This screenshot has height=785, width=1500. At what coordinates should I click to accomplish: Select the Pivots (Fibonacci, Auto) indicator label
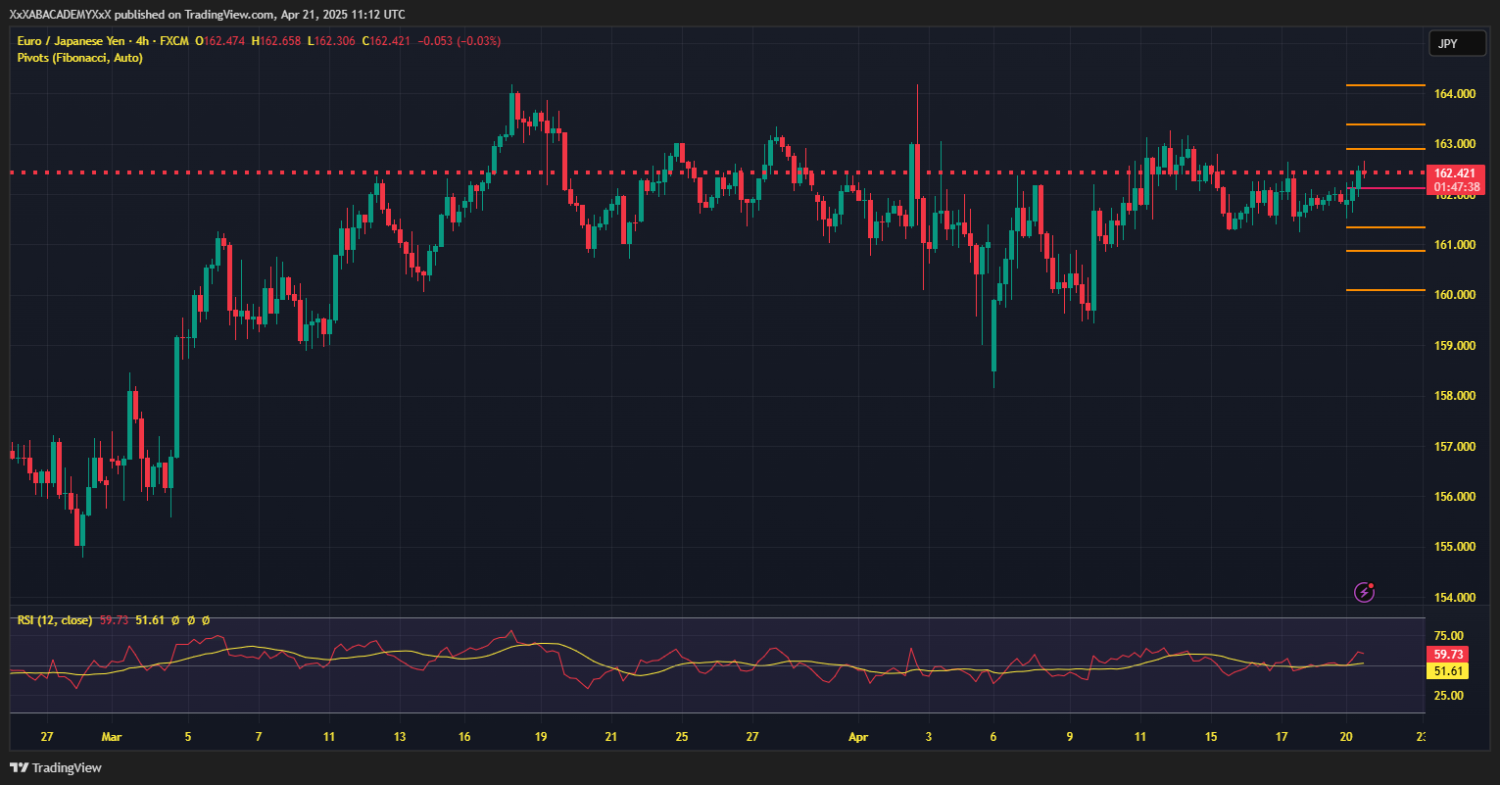pyautogui.click(x=80, y=58)
